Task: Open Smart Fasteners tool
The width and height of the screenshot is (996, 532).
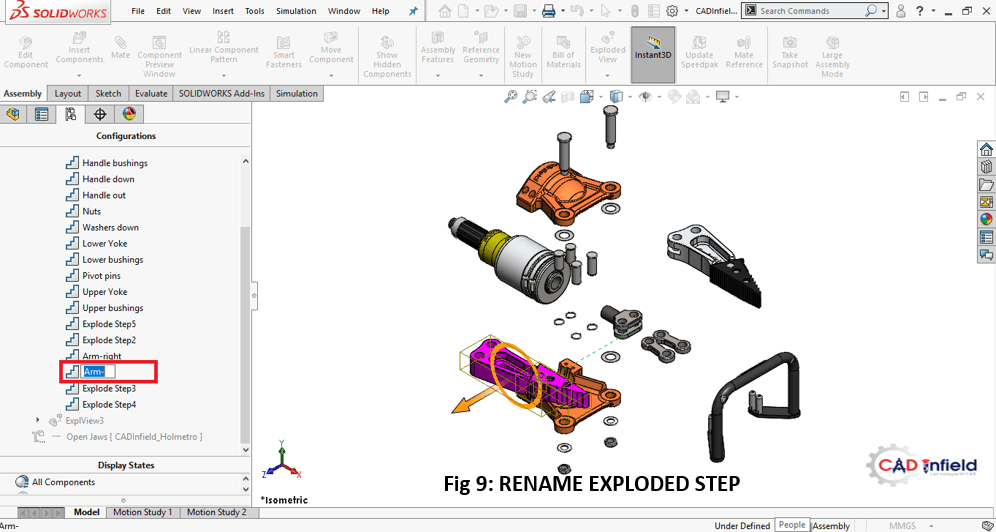Action: click(283, 53)
